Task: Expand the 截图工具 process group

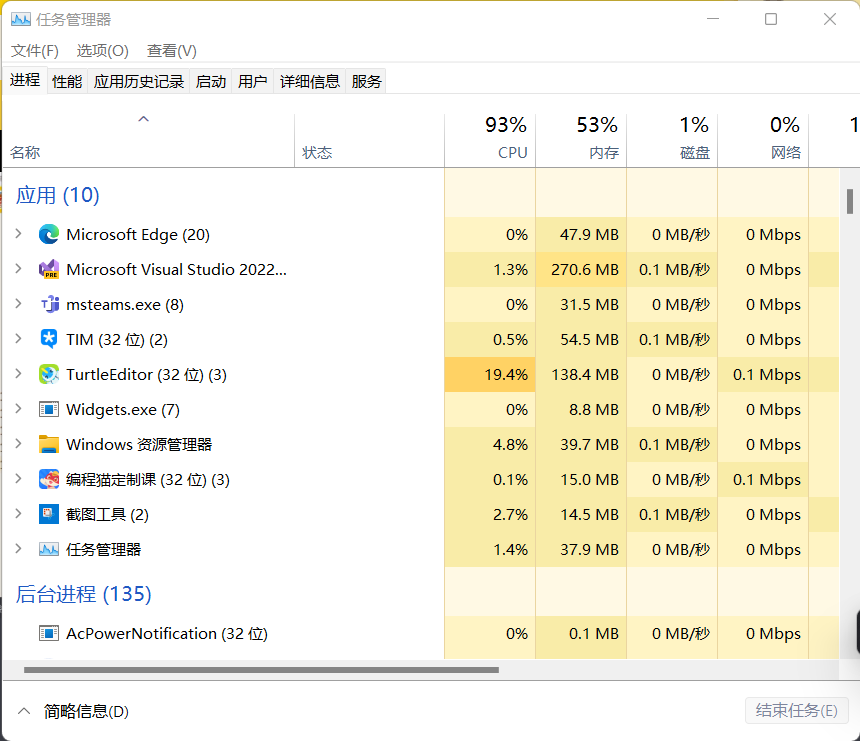Action: (x=19, y=514)
